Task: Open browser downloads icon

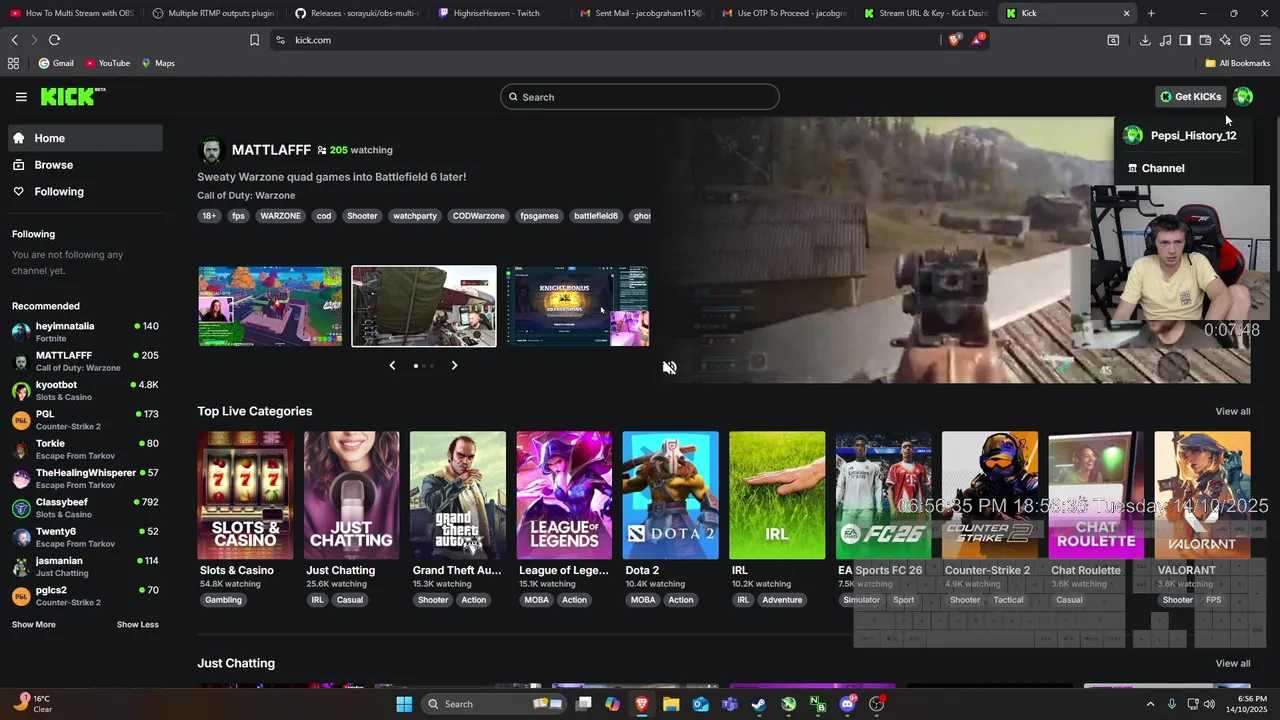Action: pos(1145,40)
